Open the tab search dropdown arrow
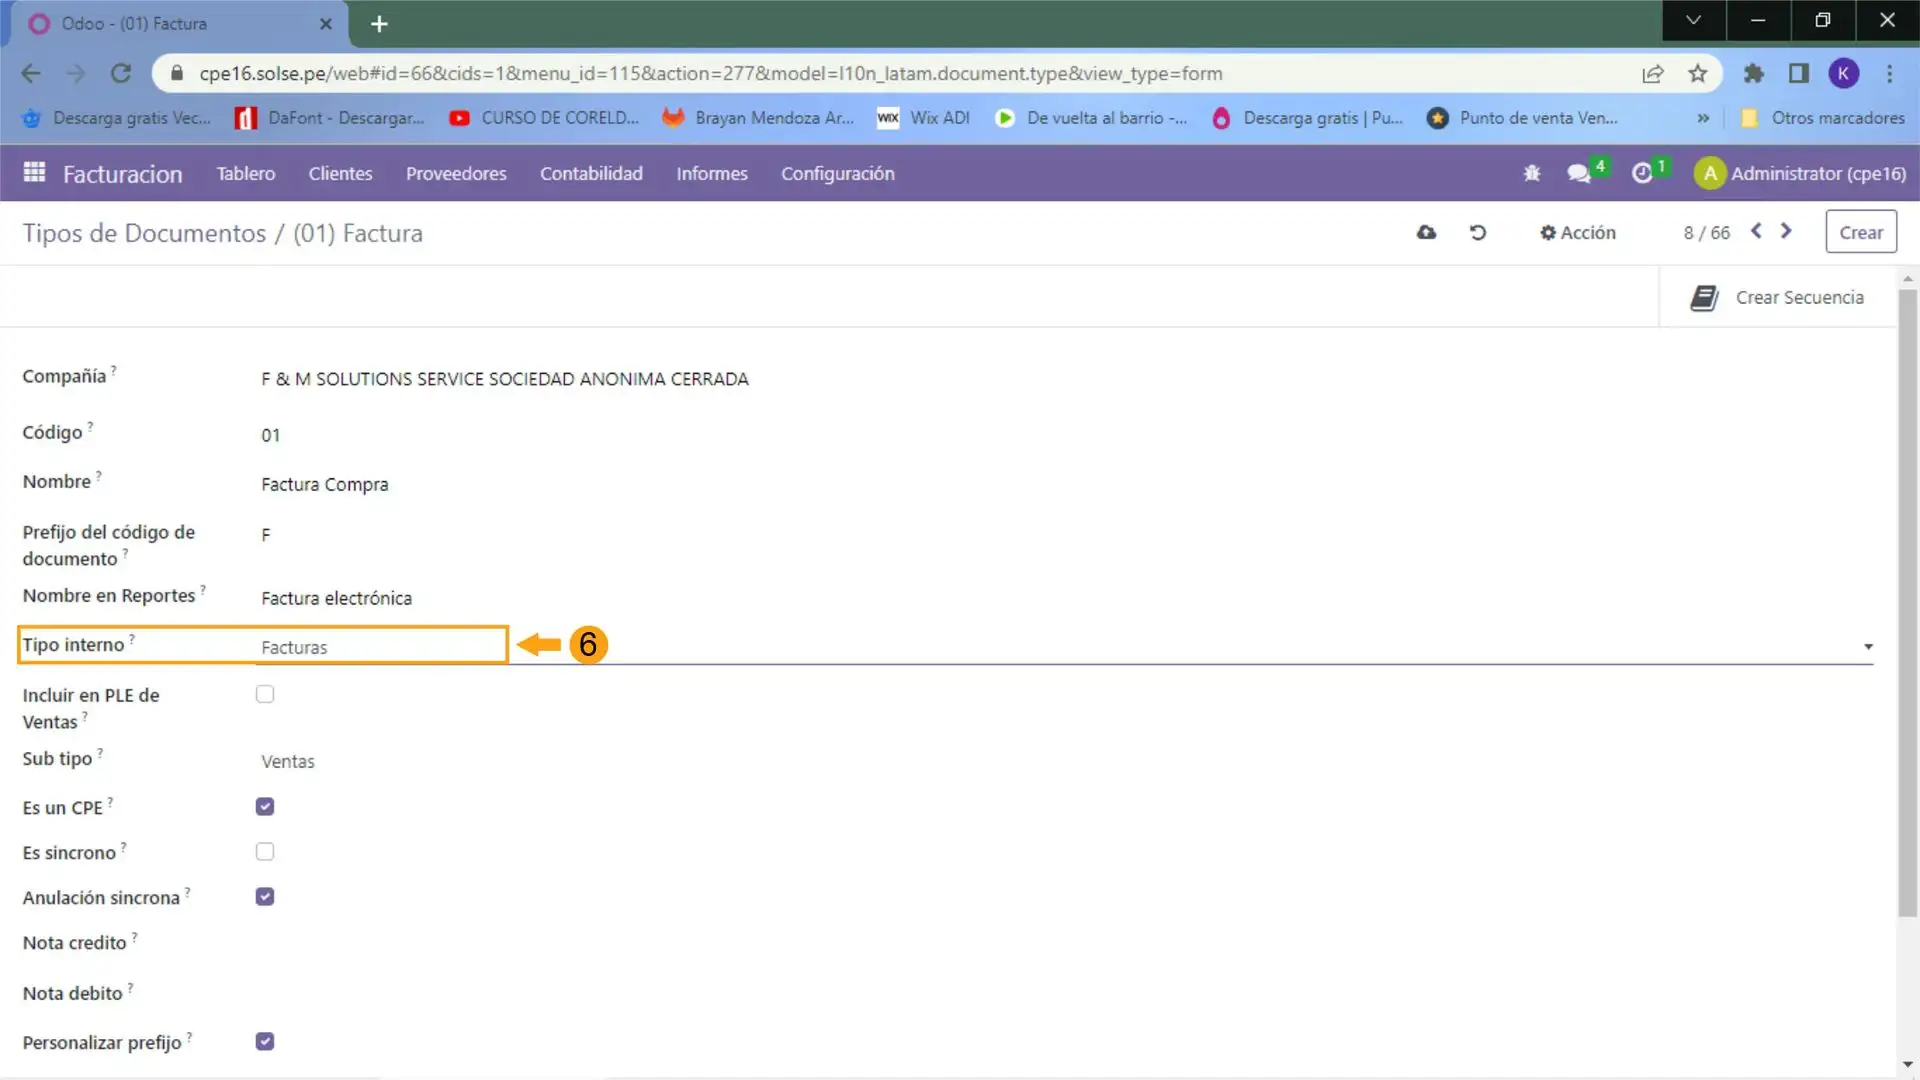Viewport: 1920px width, 1080px height. (1693, 20)
